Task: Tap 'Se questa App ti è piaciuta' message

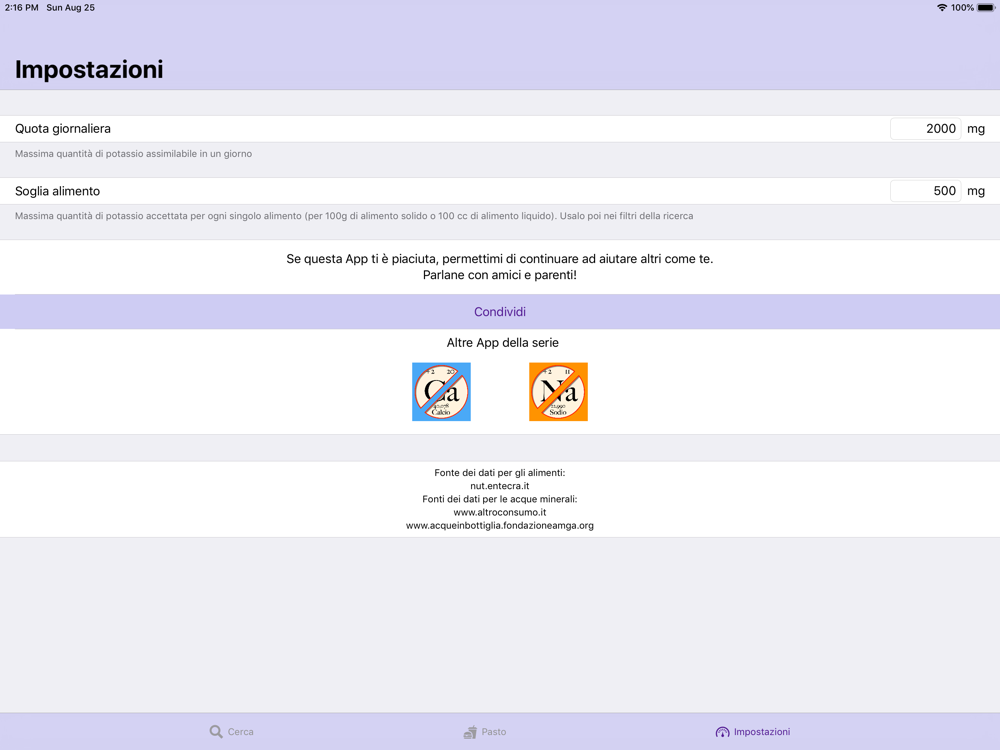Action: click(x=499, y=259)
